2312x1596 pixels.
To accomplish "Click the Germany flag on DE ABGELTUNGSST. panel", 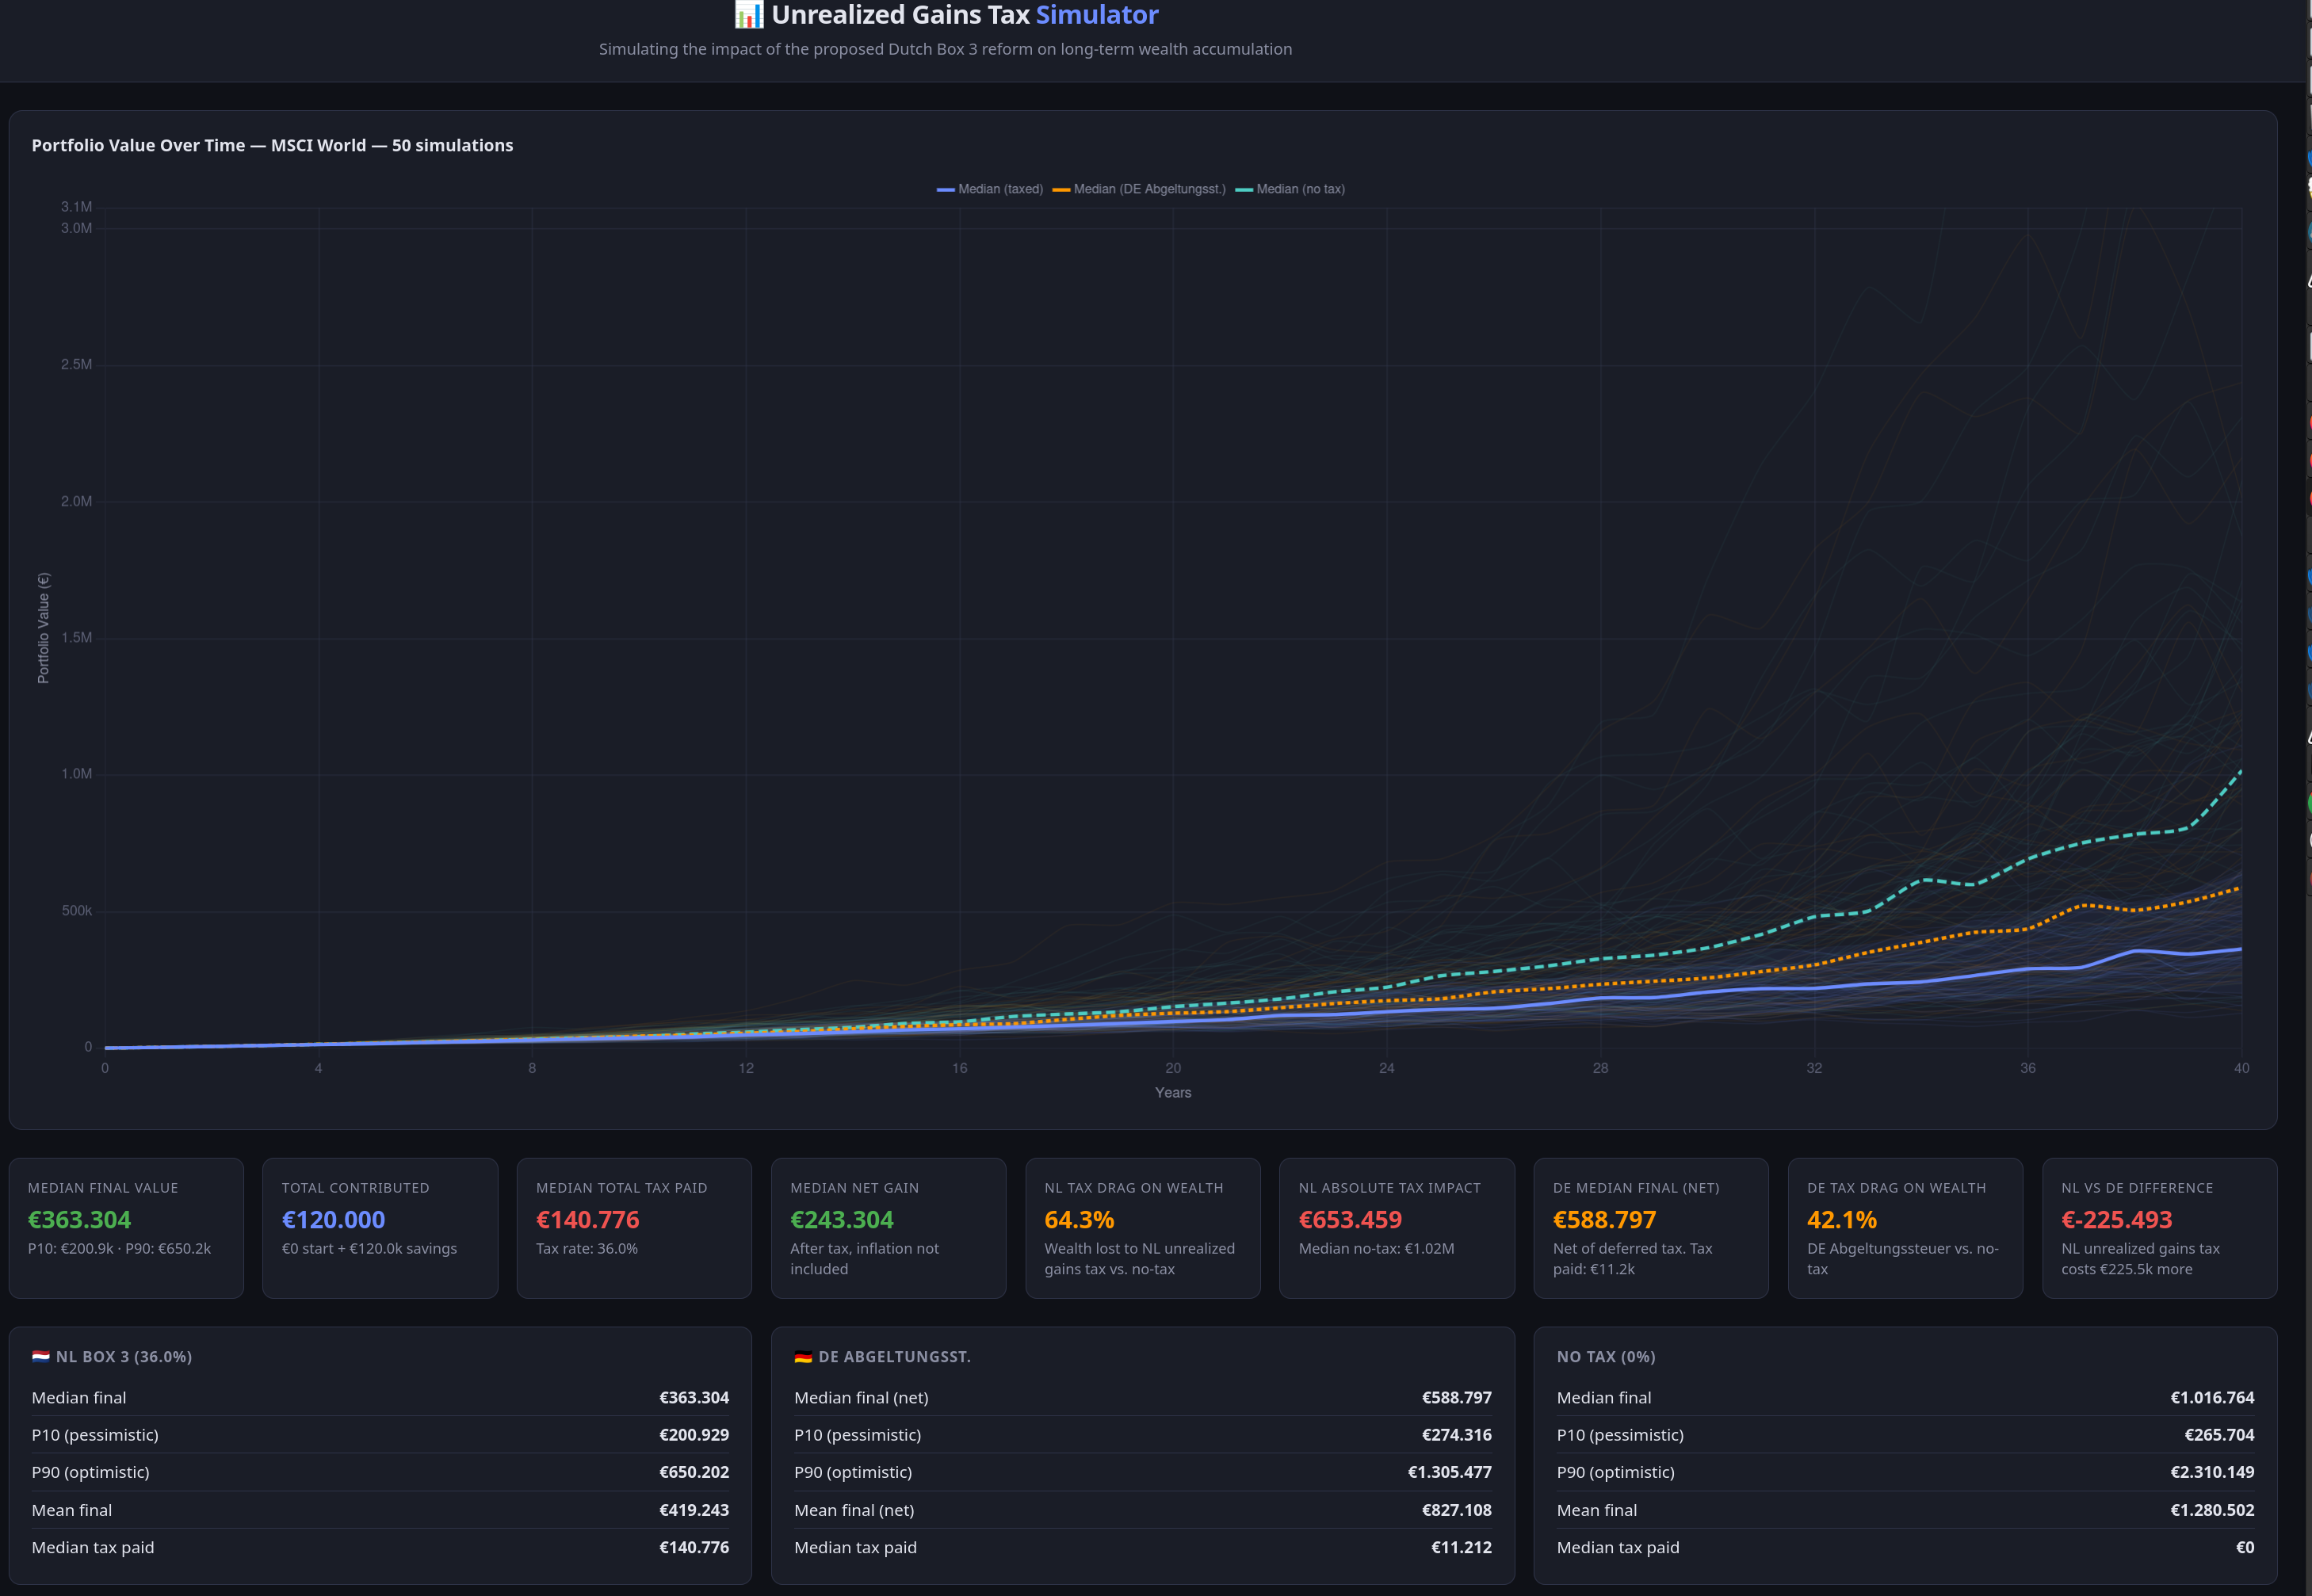I will [x=802, y=1357].
